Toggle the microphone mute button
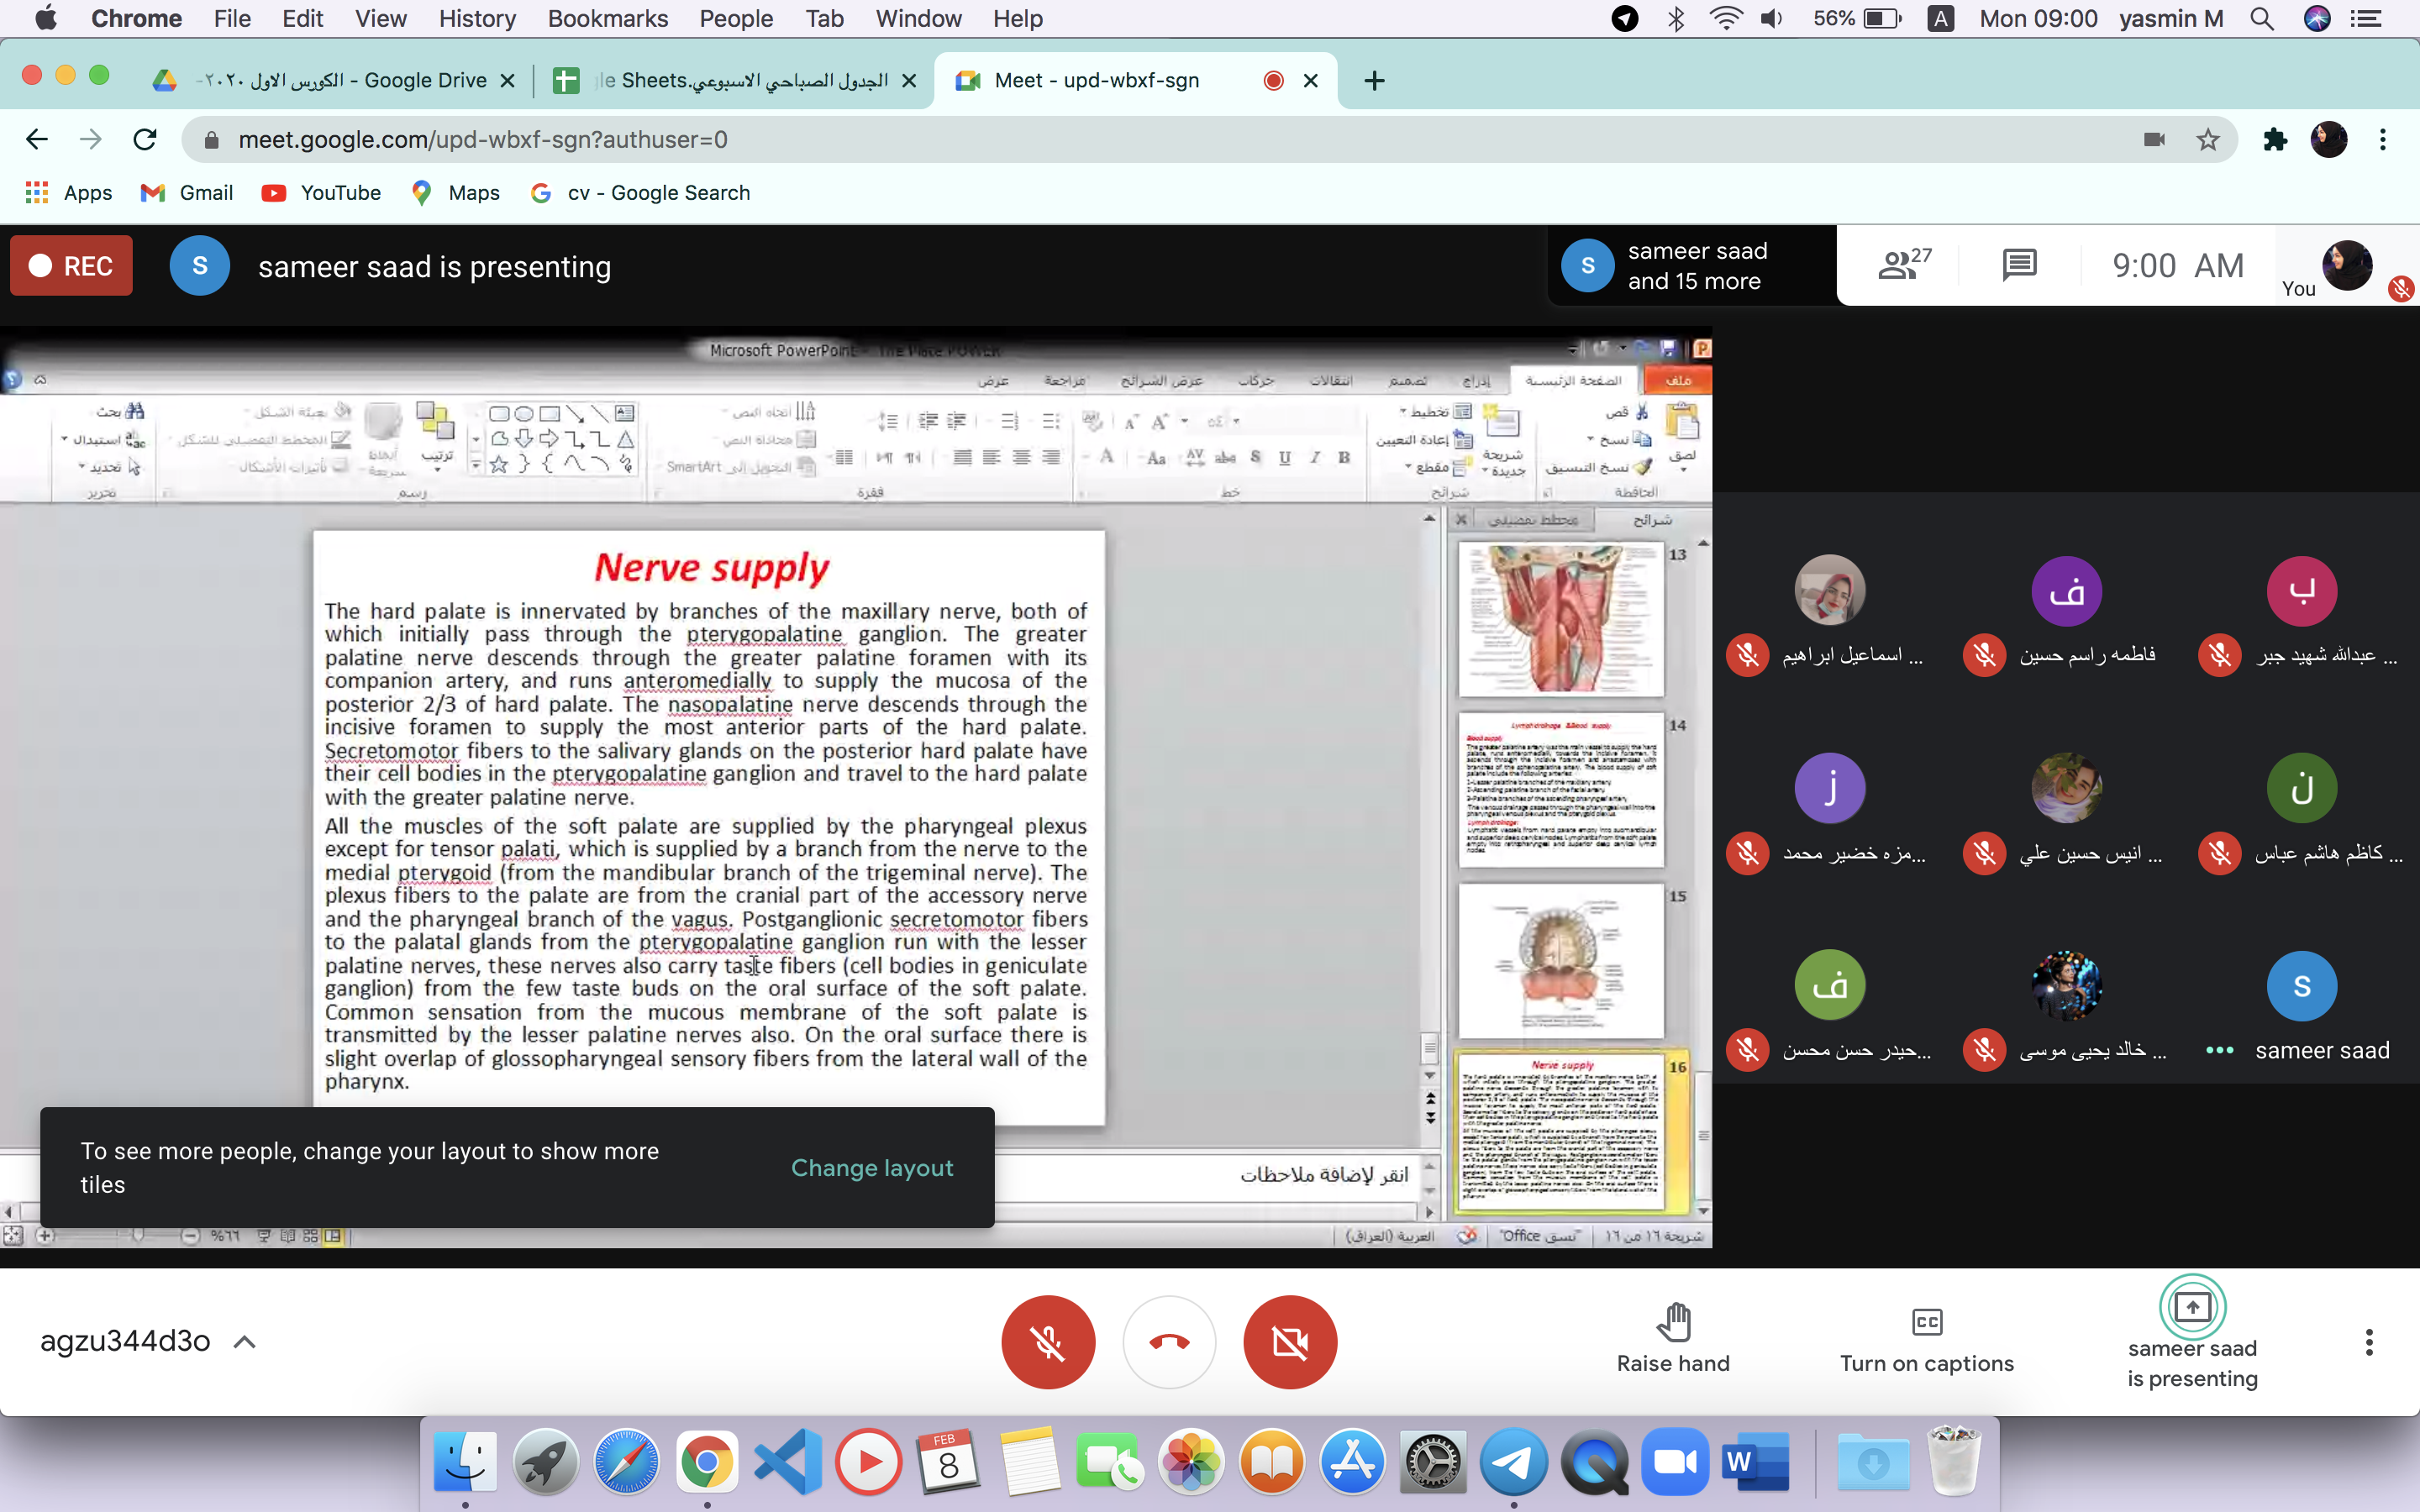The width and height of the screenshot is (2420, 1512). point(1048,1341)
